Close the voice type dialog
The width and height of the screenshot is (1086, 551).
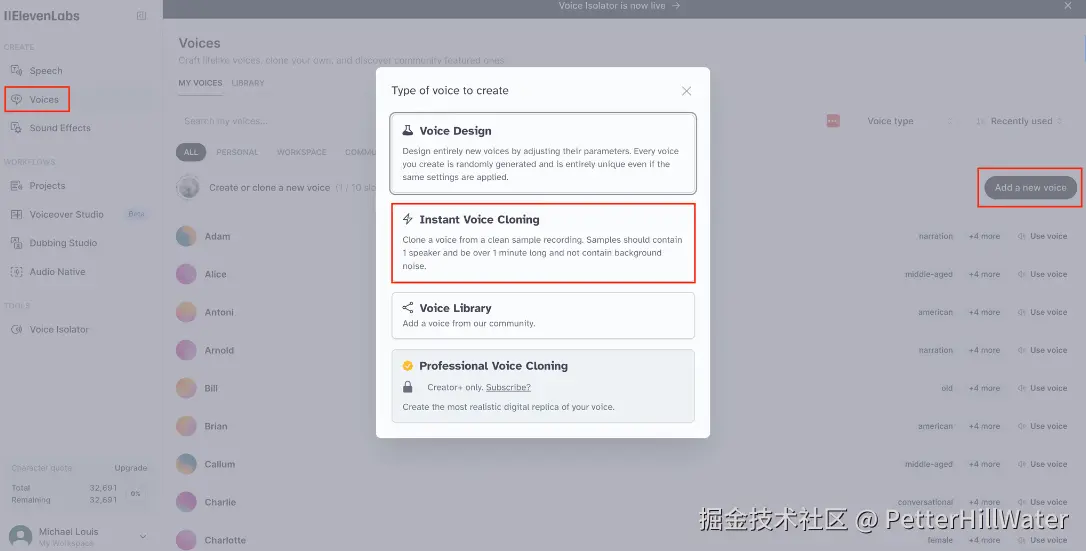point(686,91)
